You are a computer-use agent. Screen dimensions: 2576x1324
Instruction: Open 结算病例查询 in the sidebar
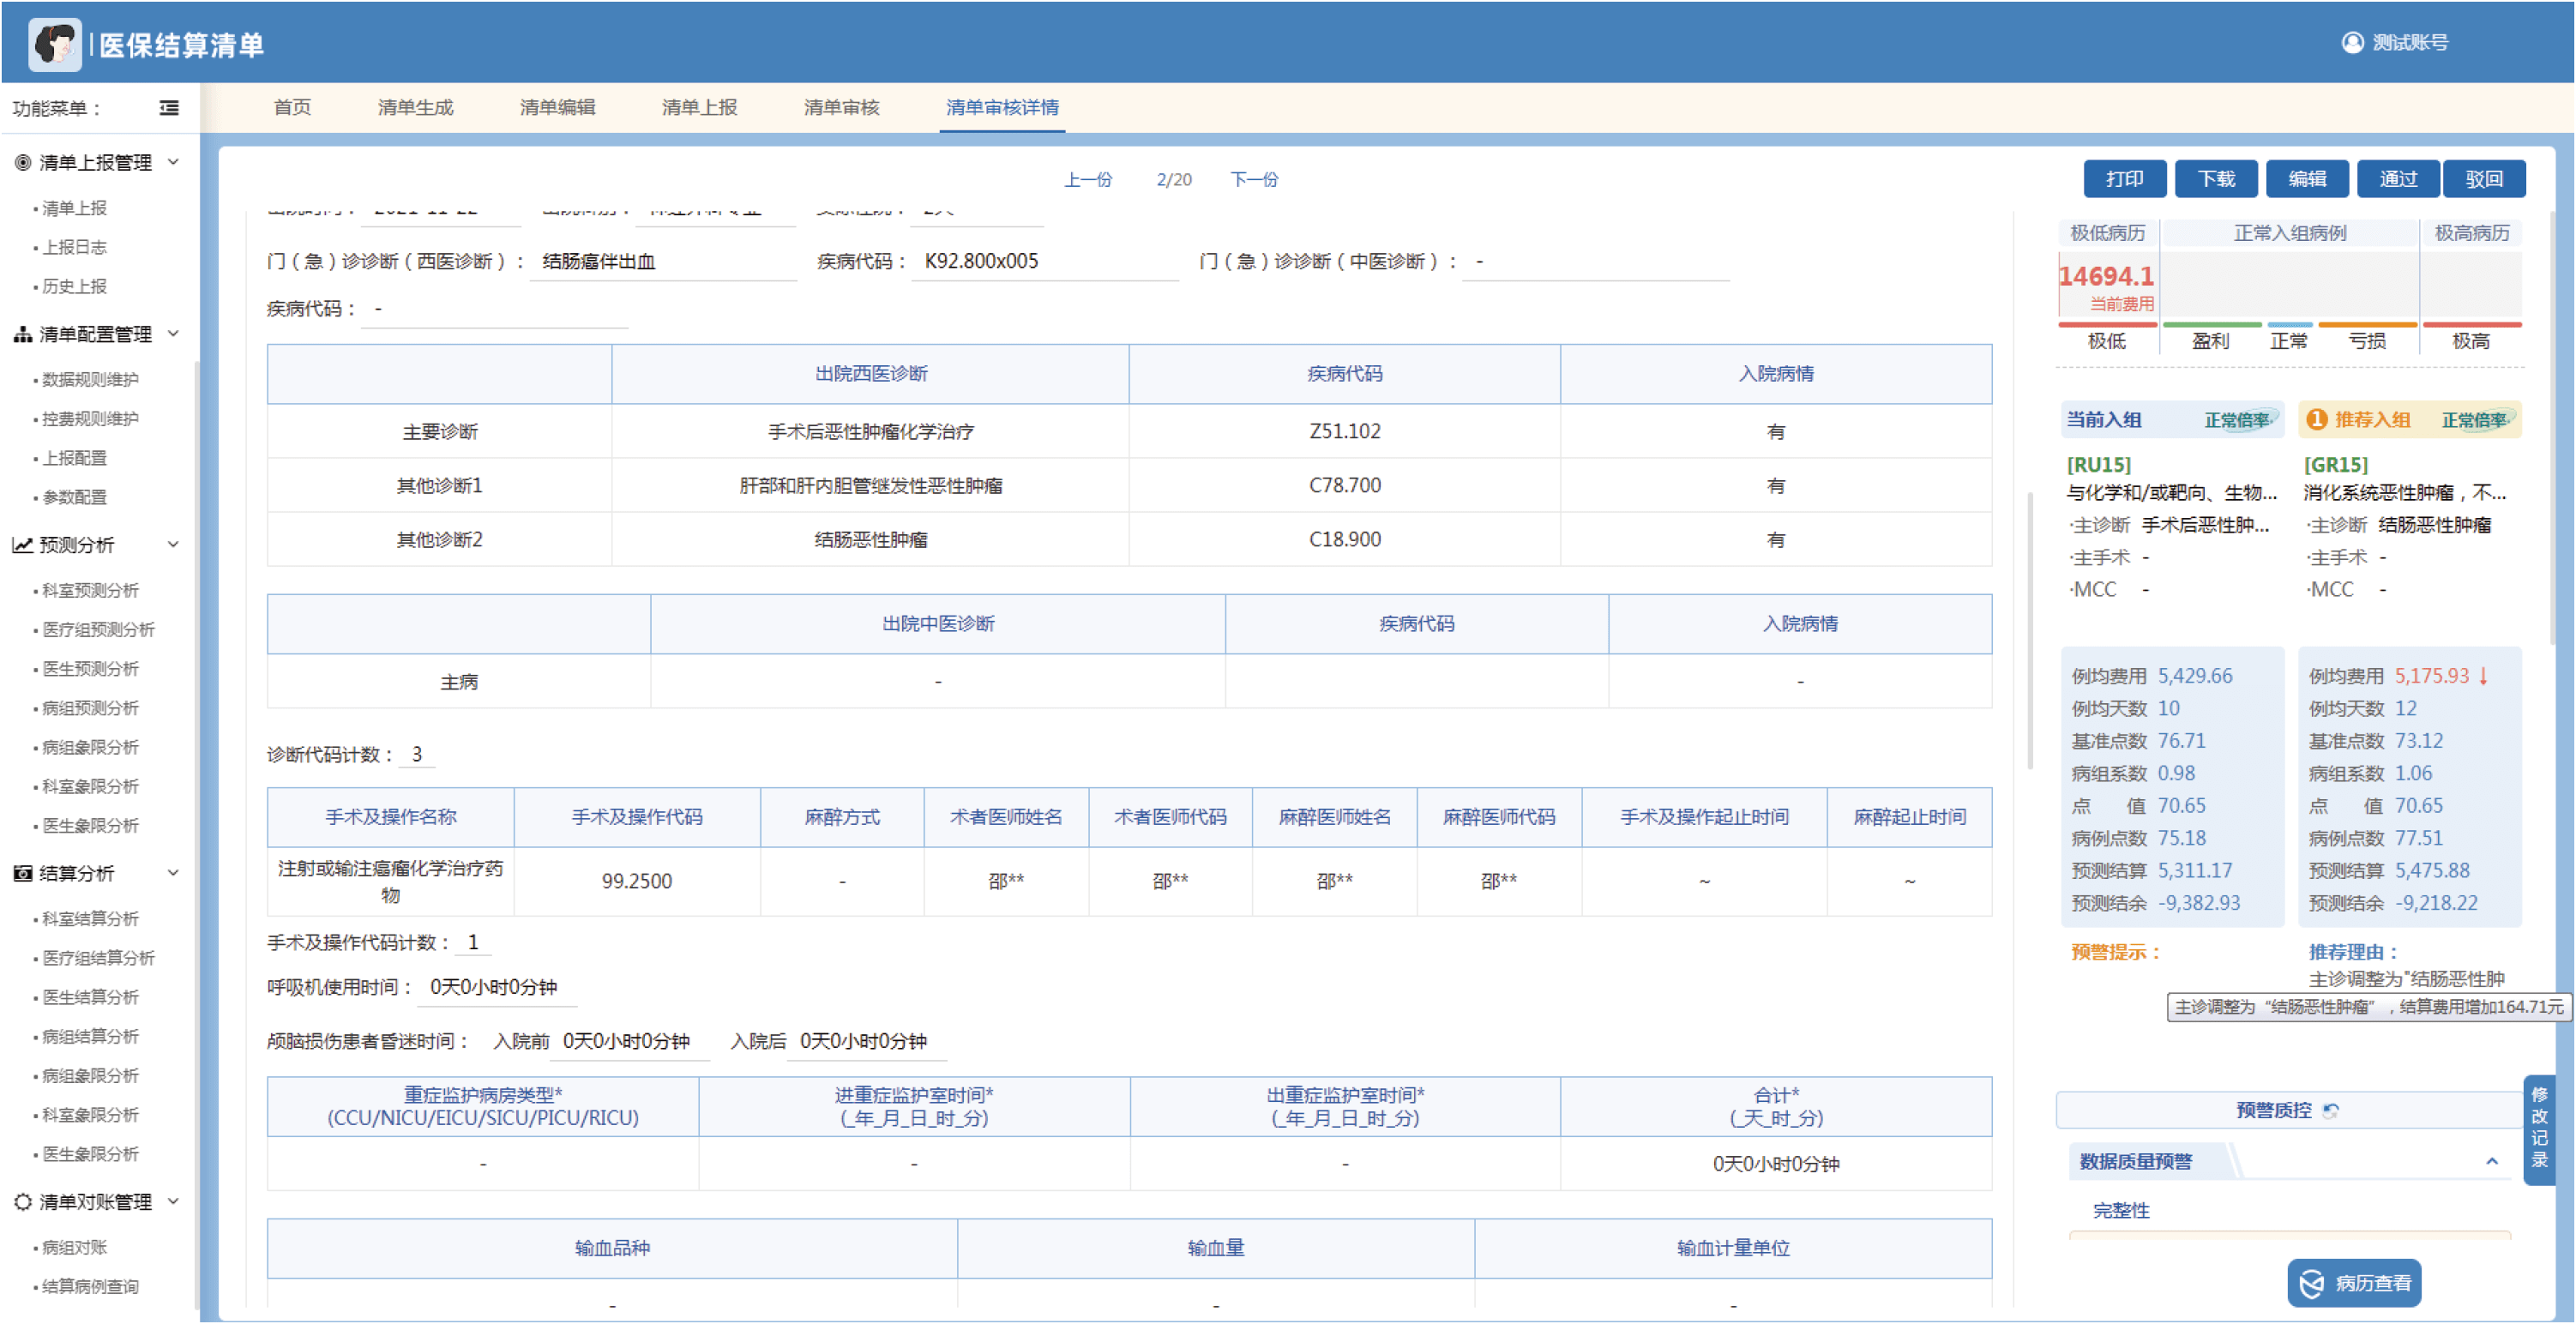click(x=90, y=1287)
